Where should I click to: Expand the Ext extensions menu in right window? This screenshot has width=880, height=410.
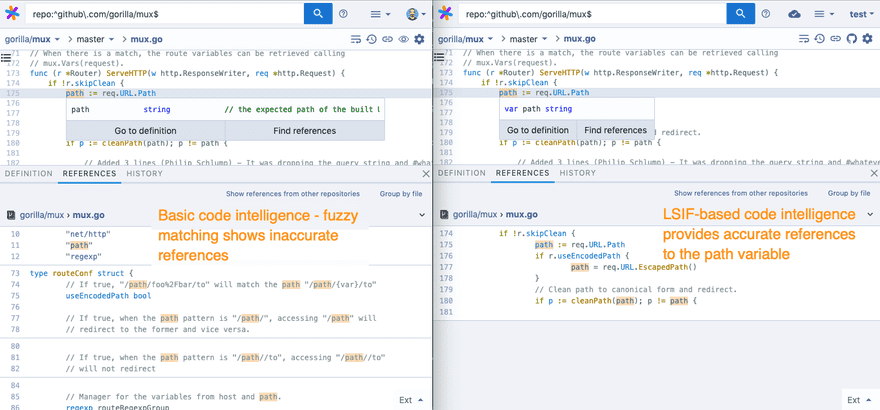click(x=859, y=400)
